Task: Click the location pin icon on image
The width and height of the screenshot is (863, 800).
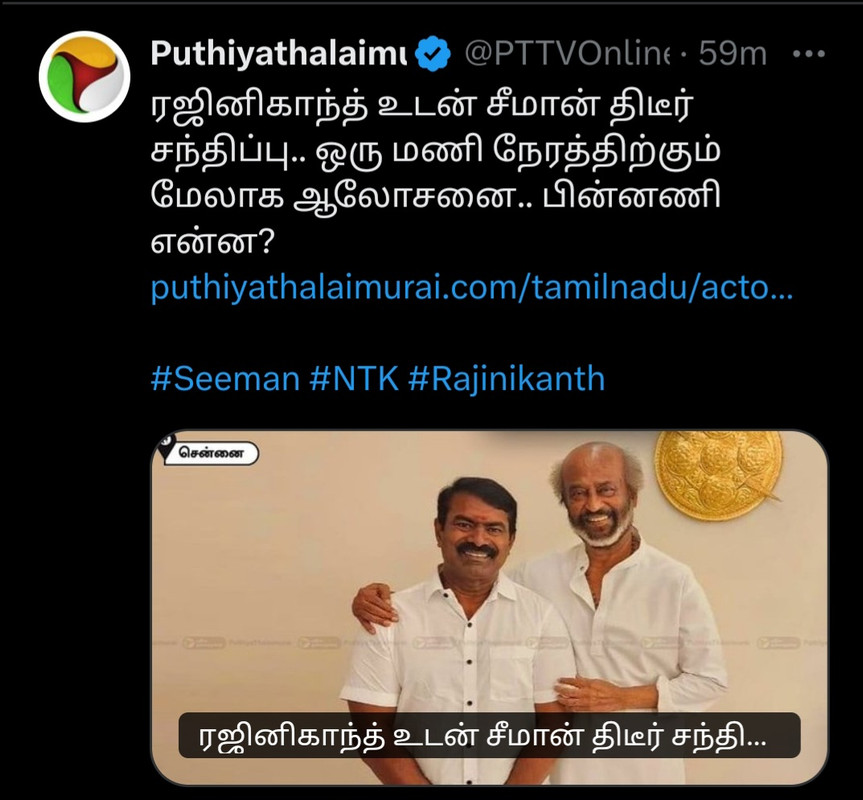Action: pyautogui.click(x=166, y=445)
